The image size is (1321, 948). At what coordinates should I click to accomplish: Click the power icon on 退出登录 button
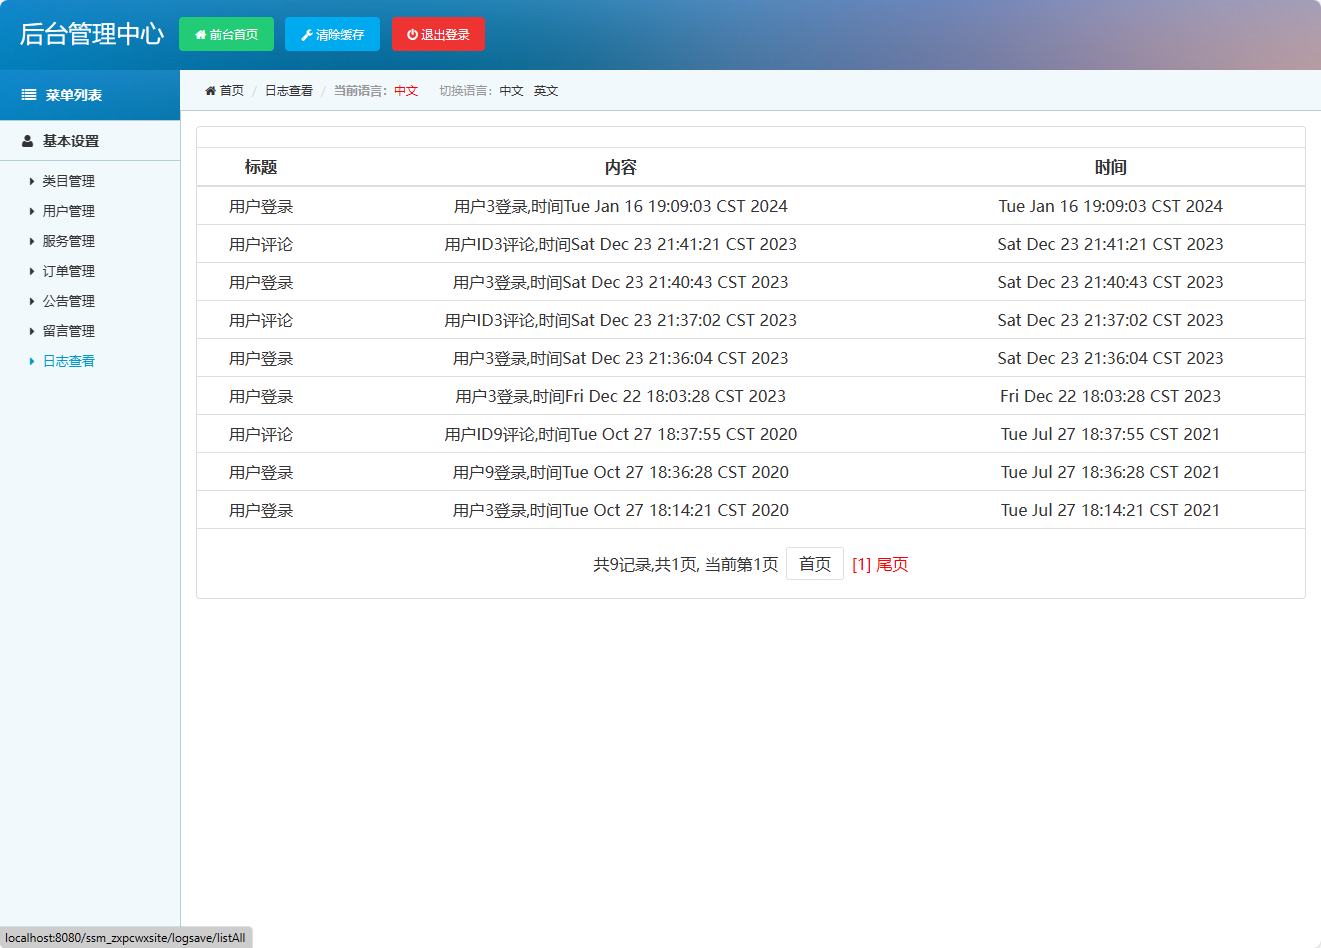pyautogui.click(x=413, y=33)
